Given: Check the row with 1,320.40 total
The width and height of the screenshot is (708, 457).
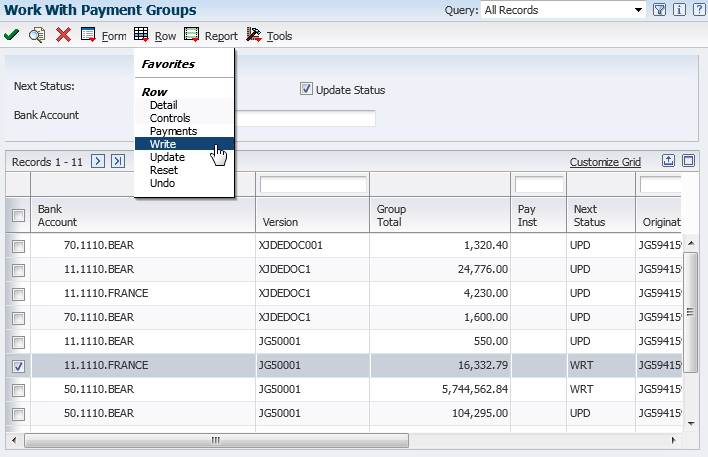Looking at the screenshot, I should click(19, 246).
